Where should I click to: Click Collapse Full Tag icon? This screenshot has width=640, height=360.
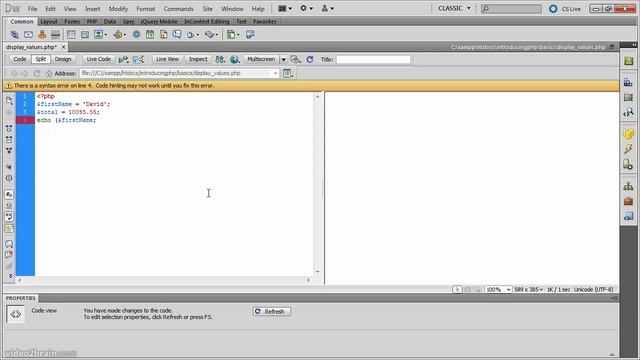[x=9, y=128]
